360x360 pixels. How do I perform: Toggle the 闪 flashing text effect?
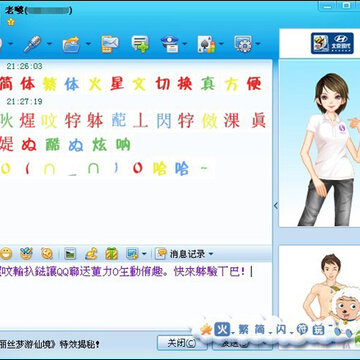click(x=281, y=330)
